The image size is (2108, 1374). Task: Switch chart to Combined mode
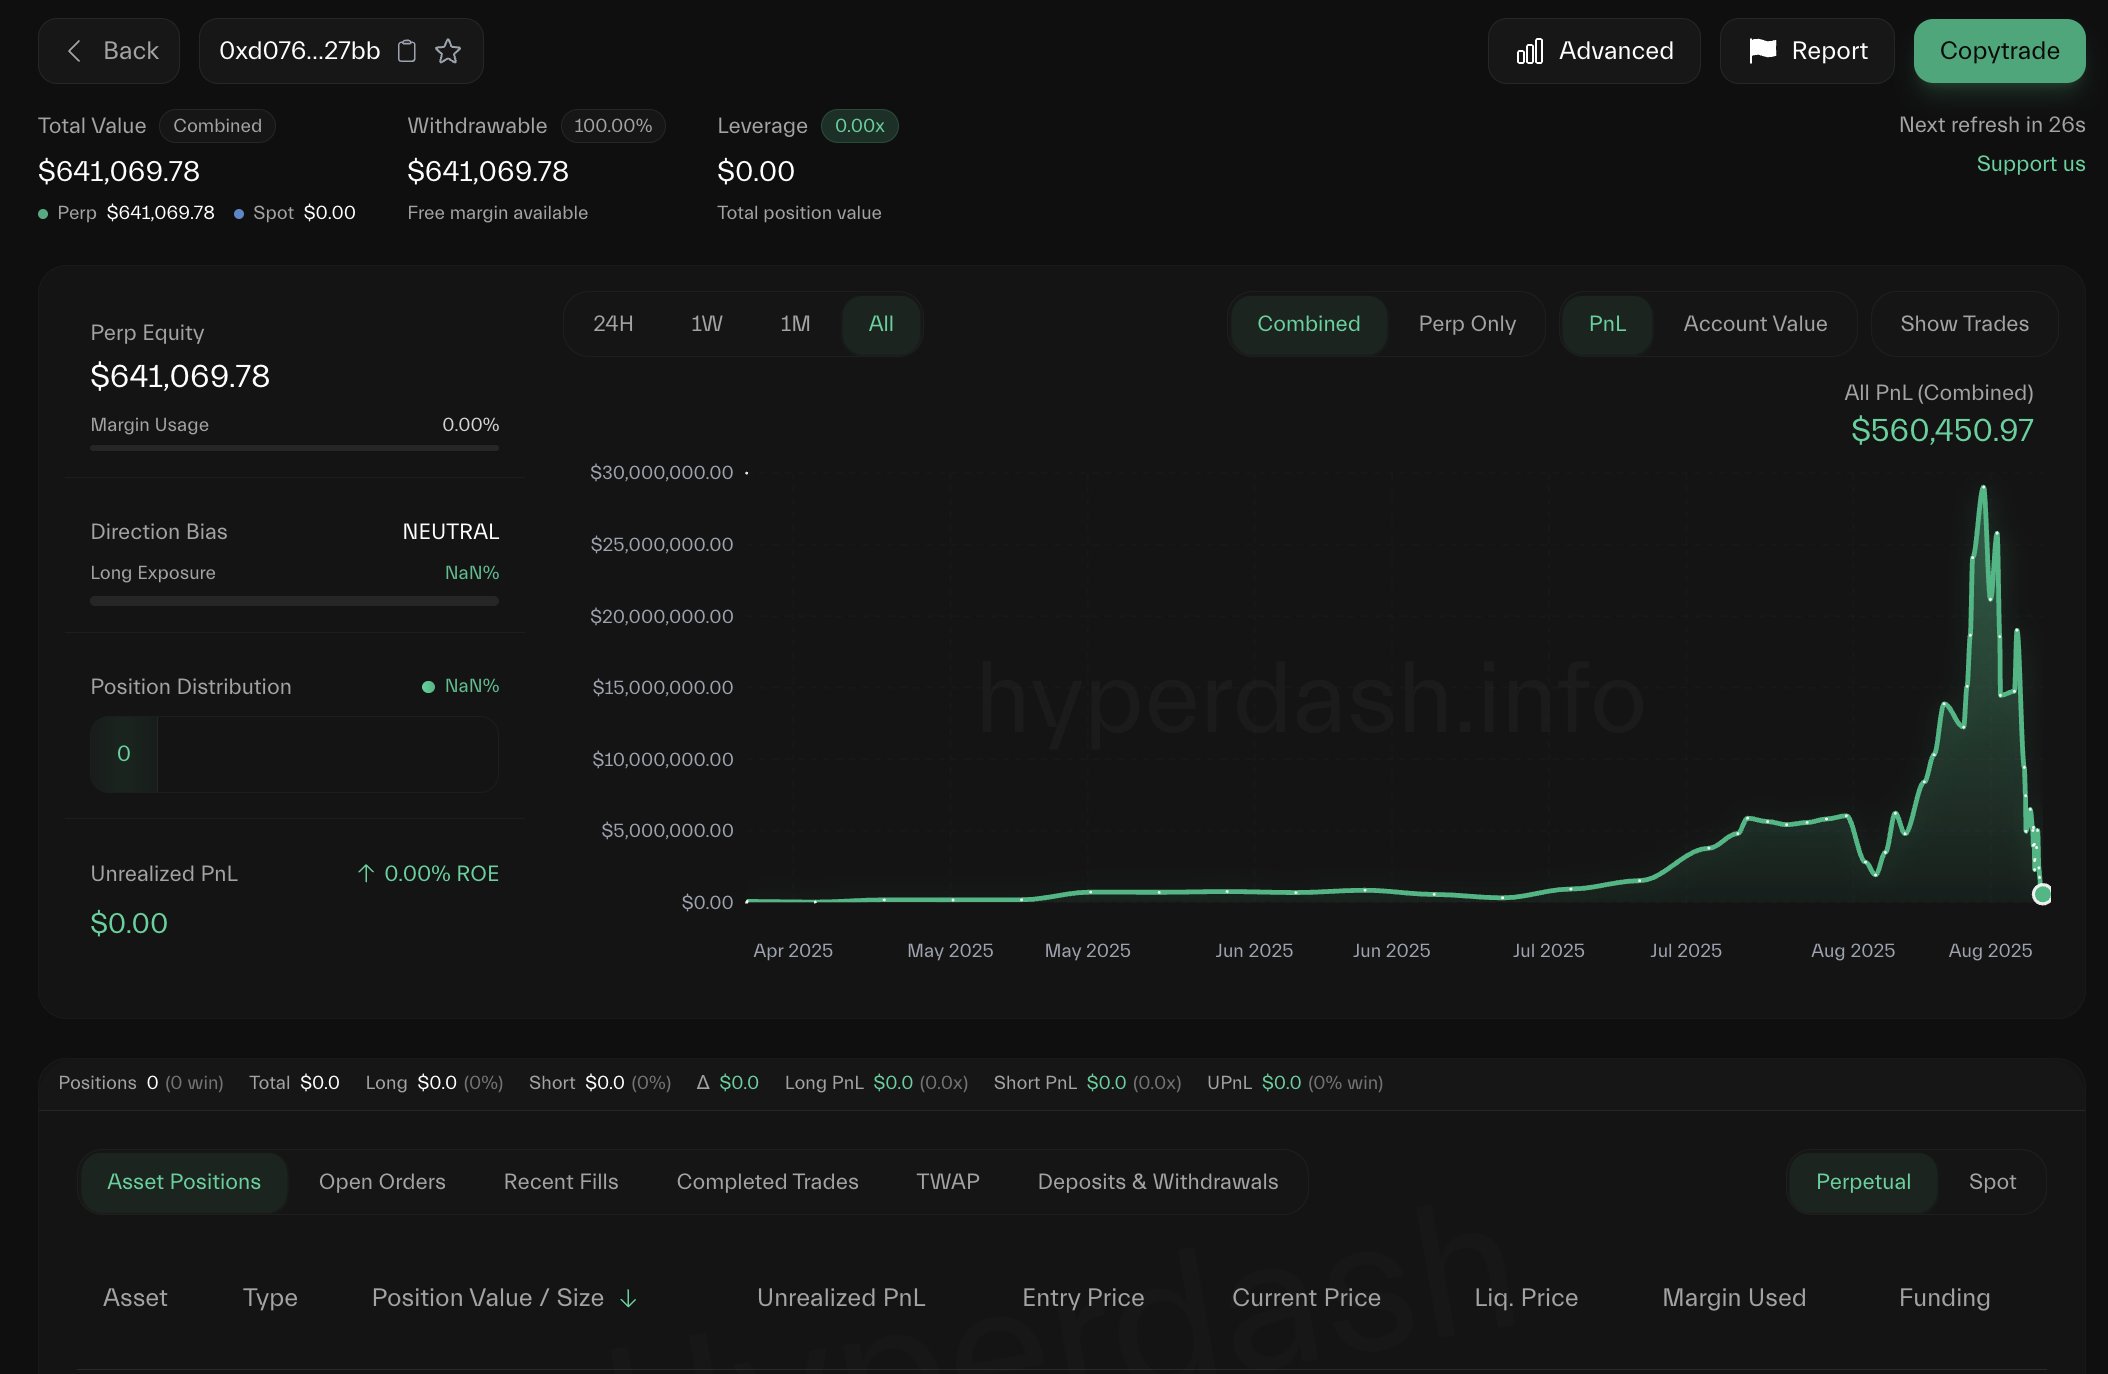click(x=1308, y=324)
